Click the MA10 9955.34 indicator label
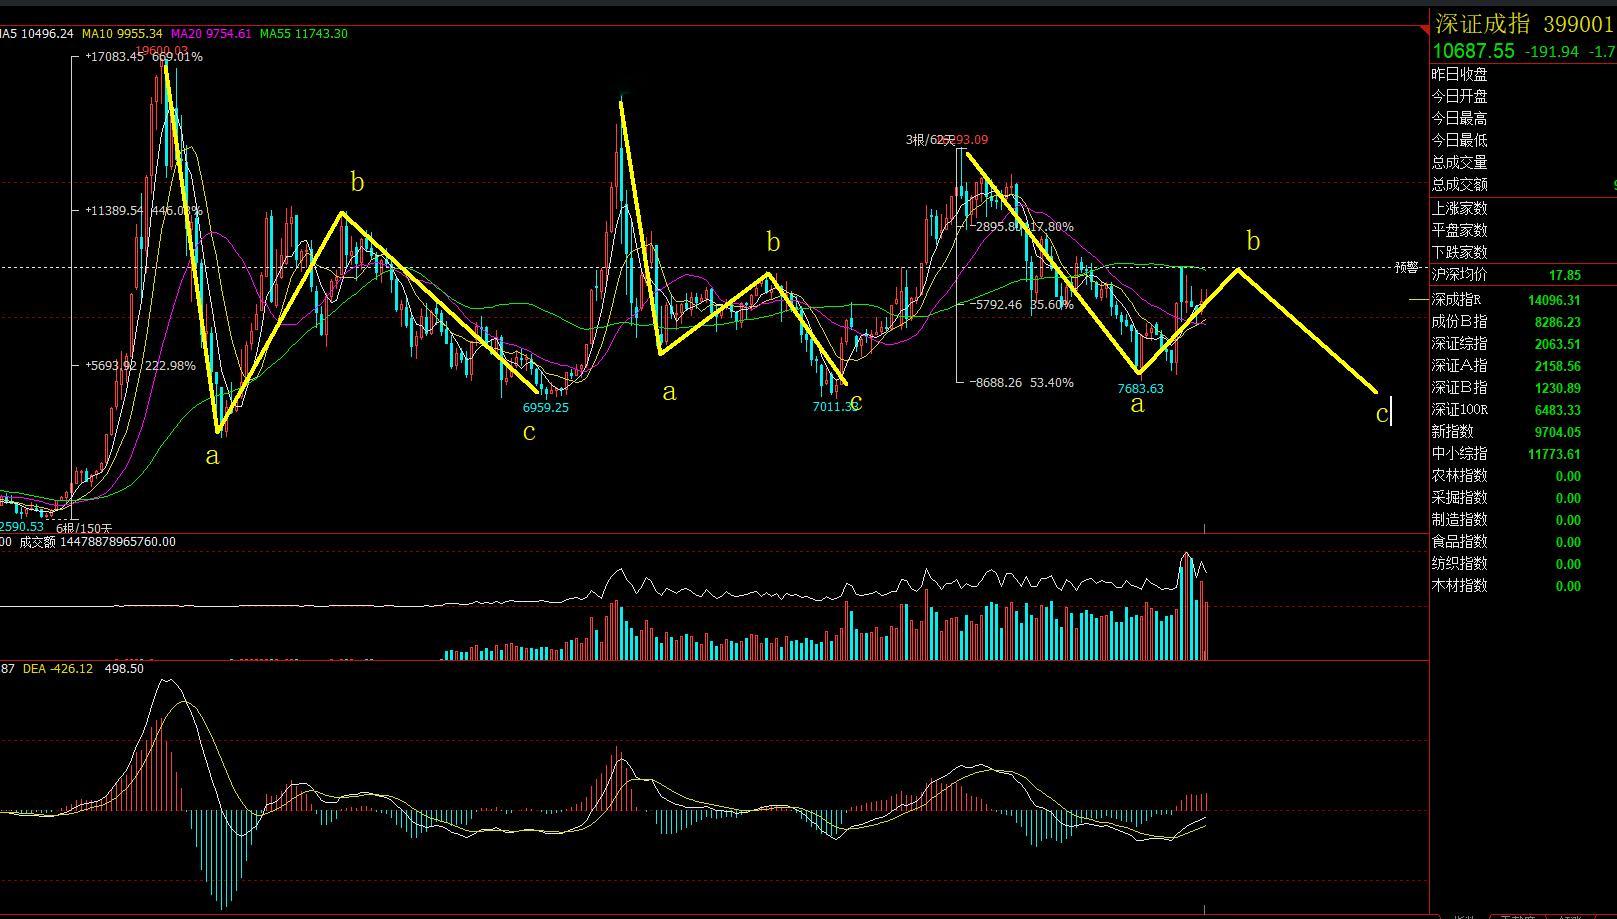The image size is (1617, 919). coord(122,34)
